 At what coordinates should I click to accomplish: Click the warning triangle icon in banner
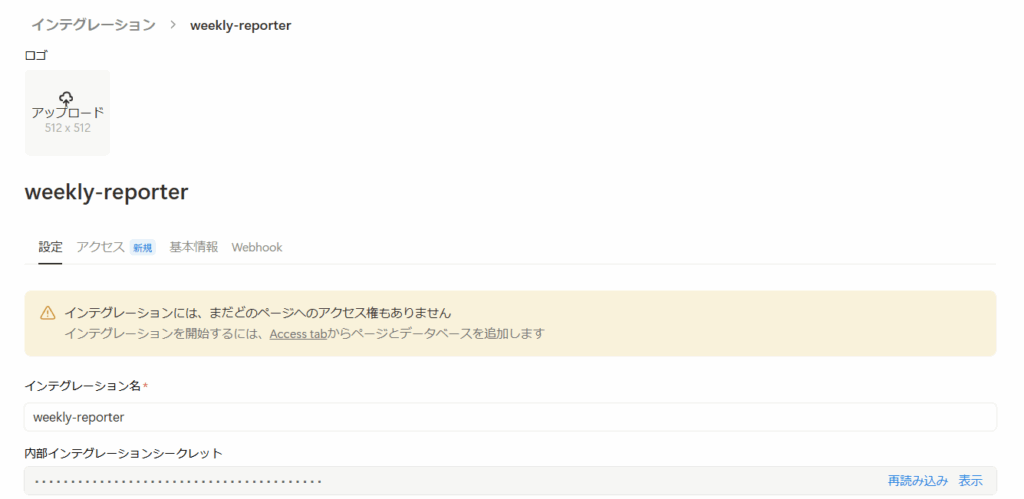click(48, 313)
